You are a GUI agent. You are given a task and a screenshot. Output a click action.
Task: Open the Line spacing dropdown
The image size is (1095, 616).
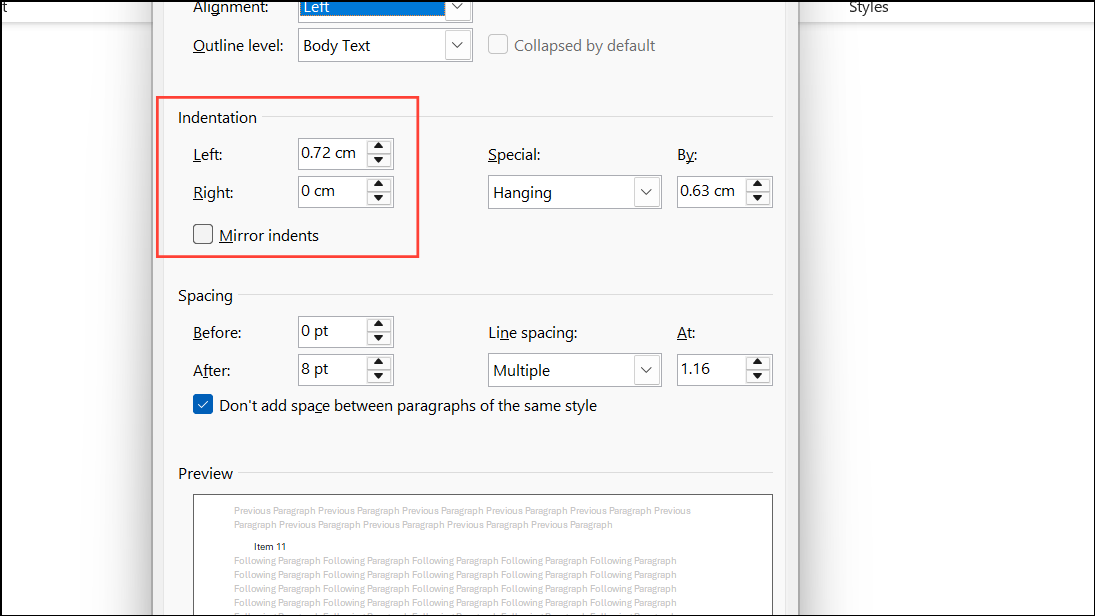point(646,369)
